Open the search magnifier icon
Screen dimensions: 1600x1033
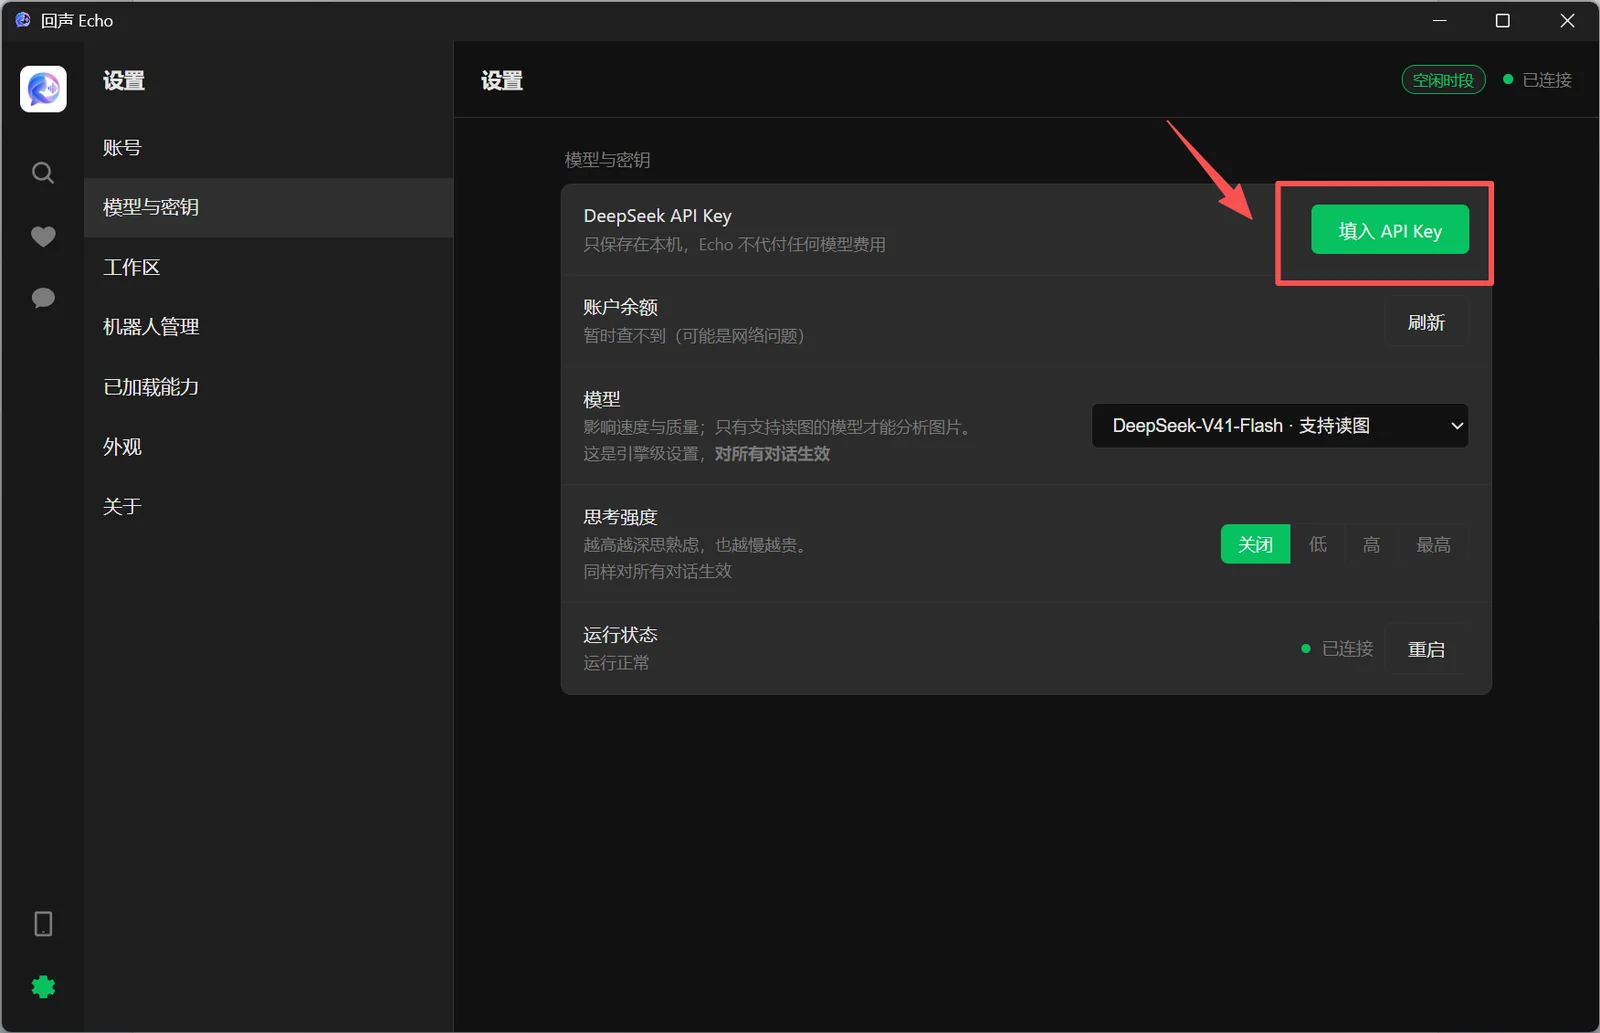(43, 173)
